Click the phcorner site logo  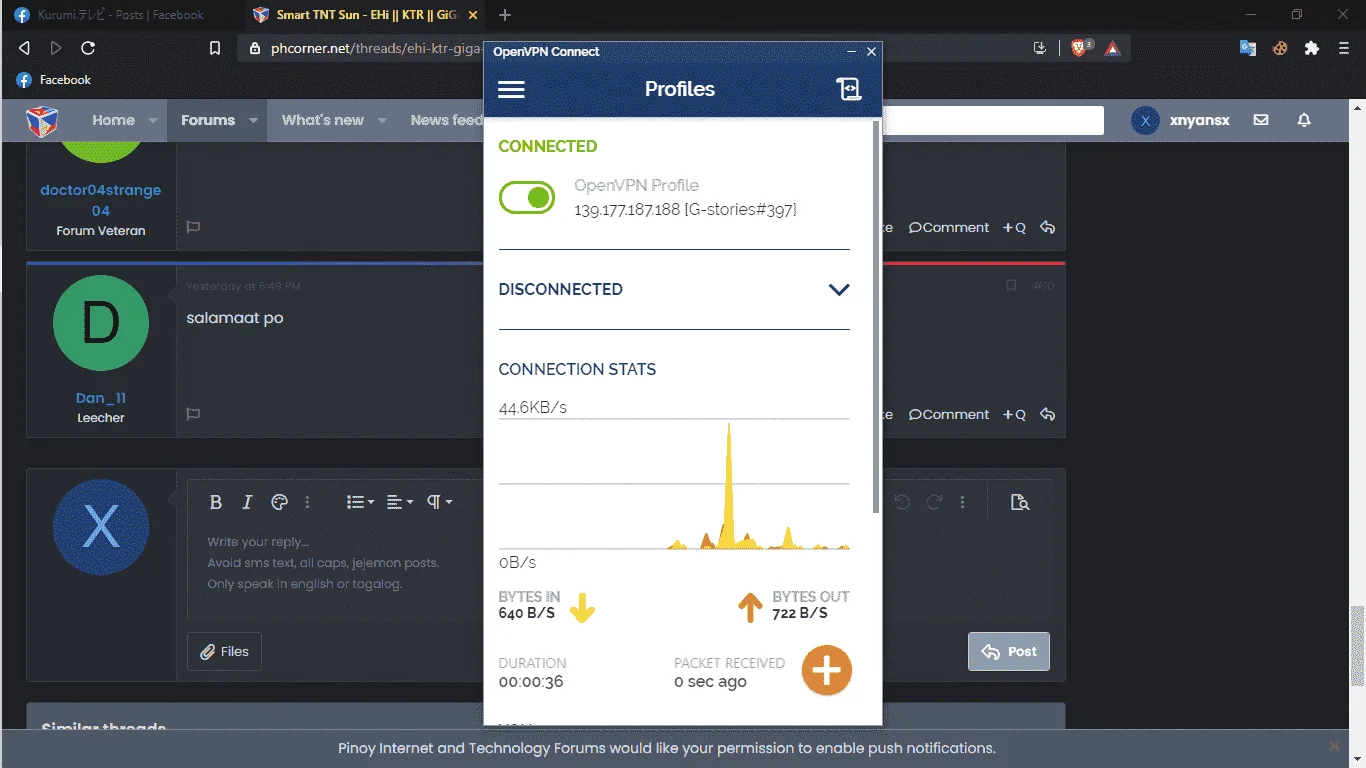coord(42,120)
